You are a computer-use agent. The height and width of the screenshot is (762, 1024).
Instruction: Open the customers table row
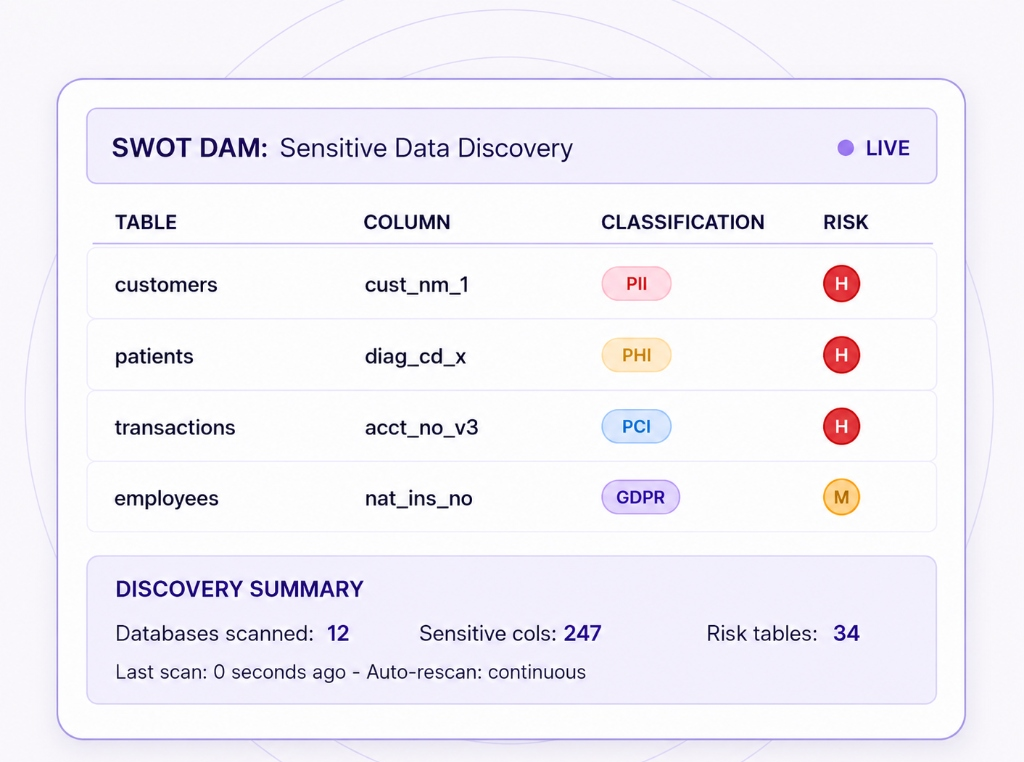[x=512, y=284]
